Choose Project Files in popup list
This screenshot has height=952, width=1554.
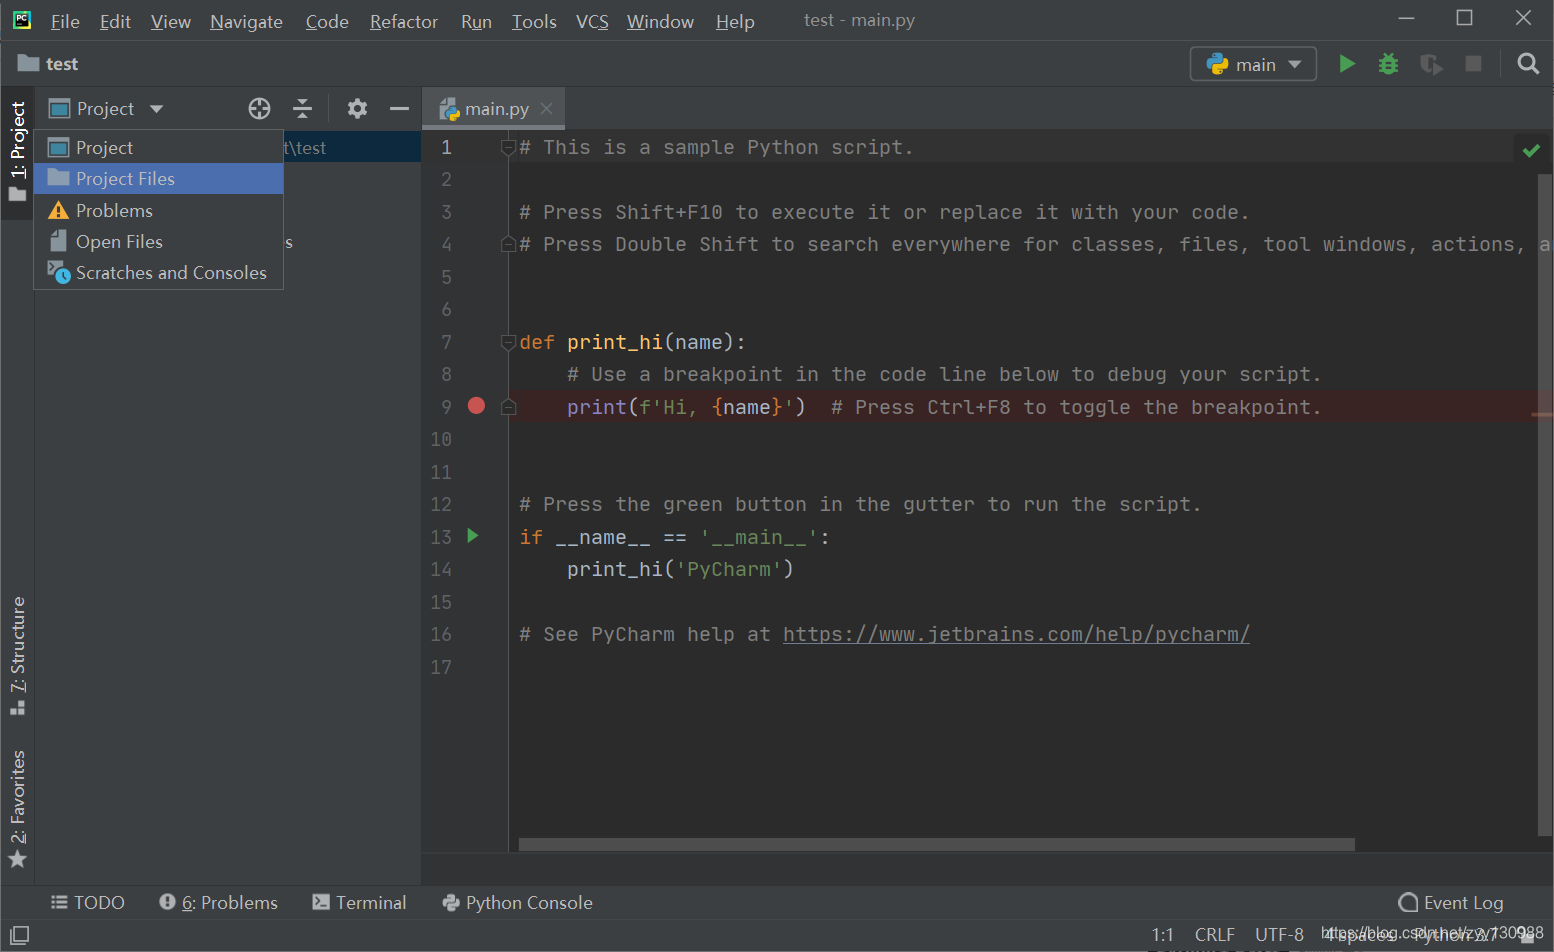[159, 179]
